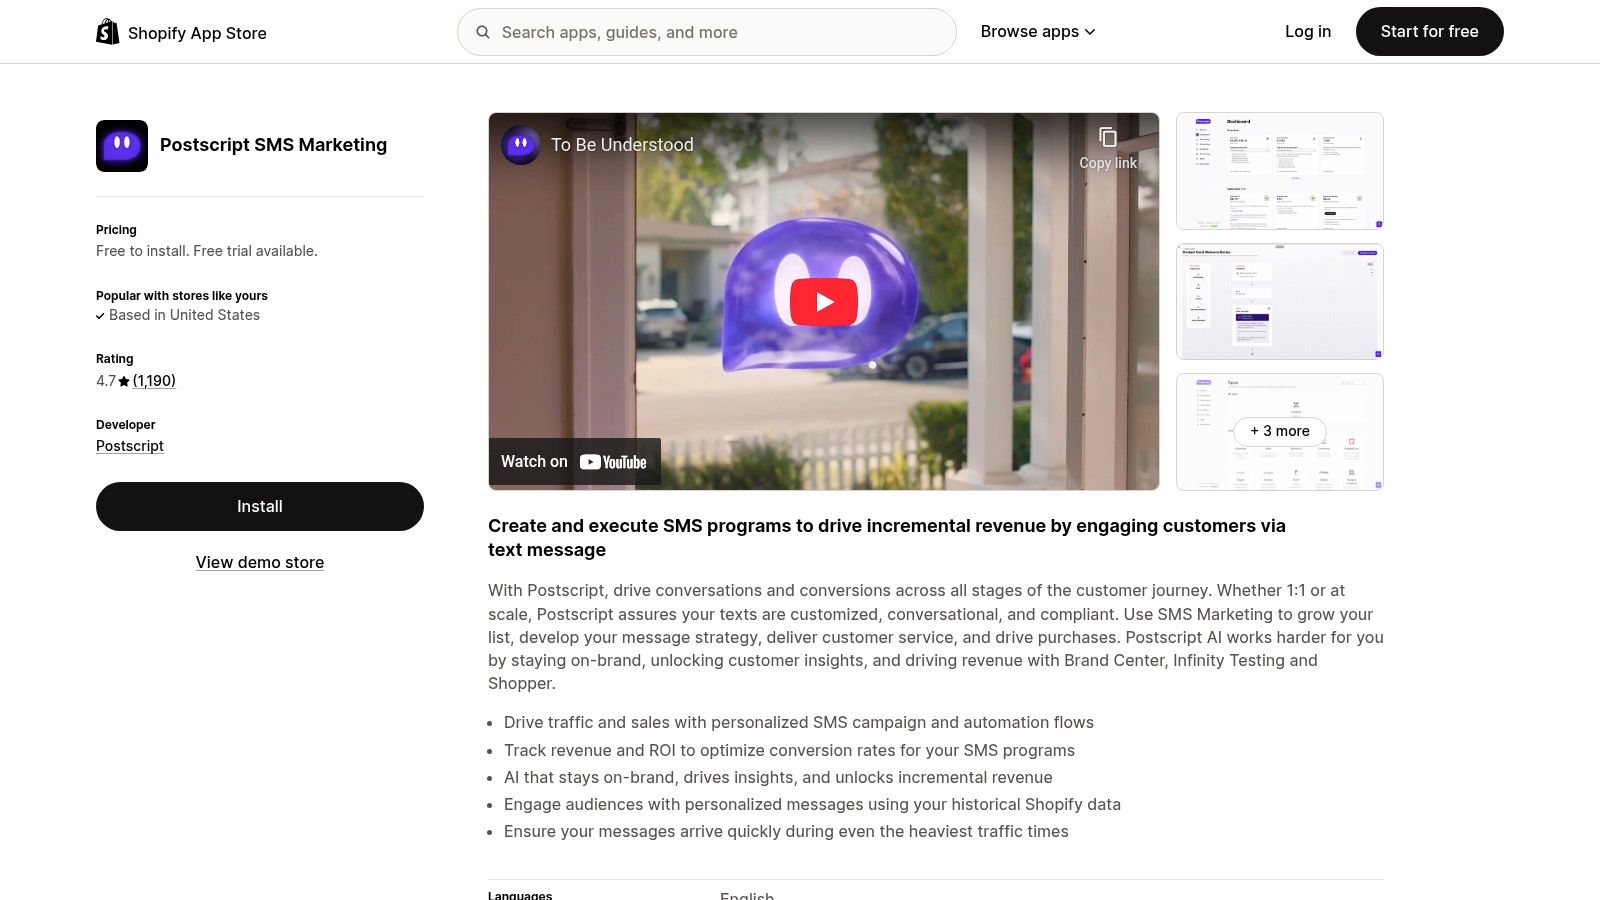This screenshot has height=900, width=1600.
Task: Click the 'Create and execute SMS programs' headline
Action: pos(887,538)
